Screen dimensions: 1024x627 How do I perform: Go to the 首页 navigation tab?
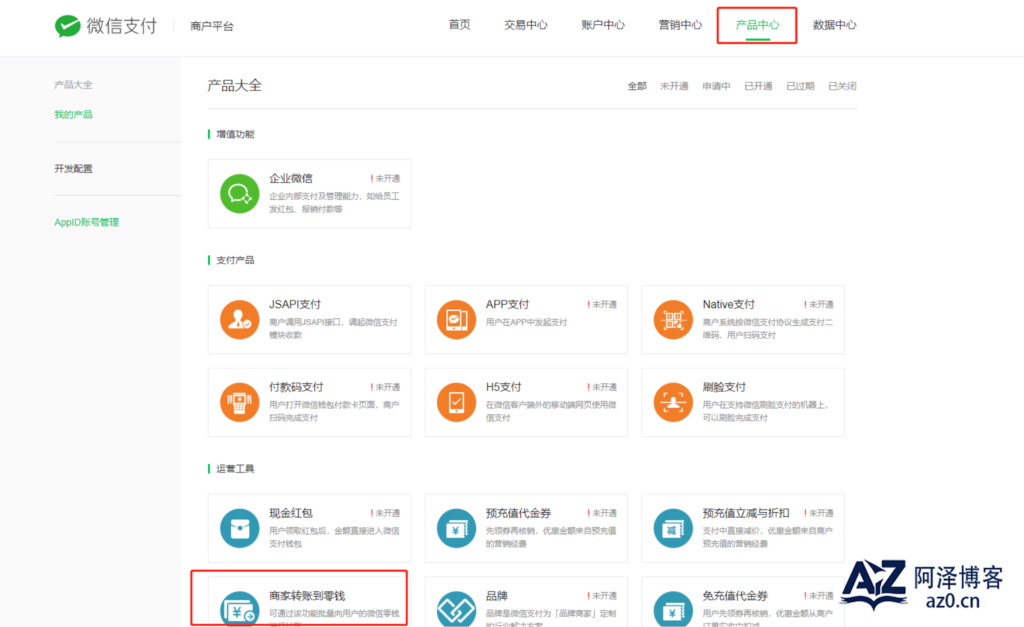(460, 25)
